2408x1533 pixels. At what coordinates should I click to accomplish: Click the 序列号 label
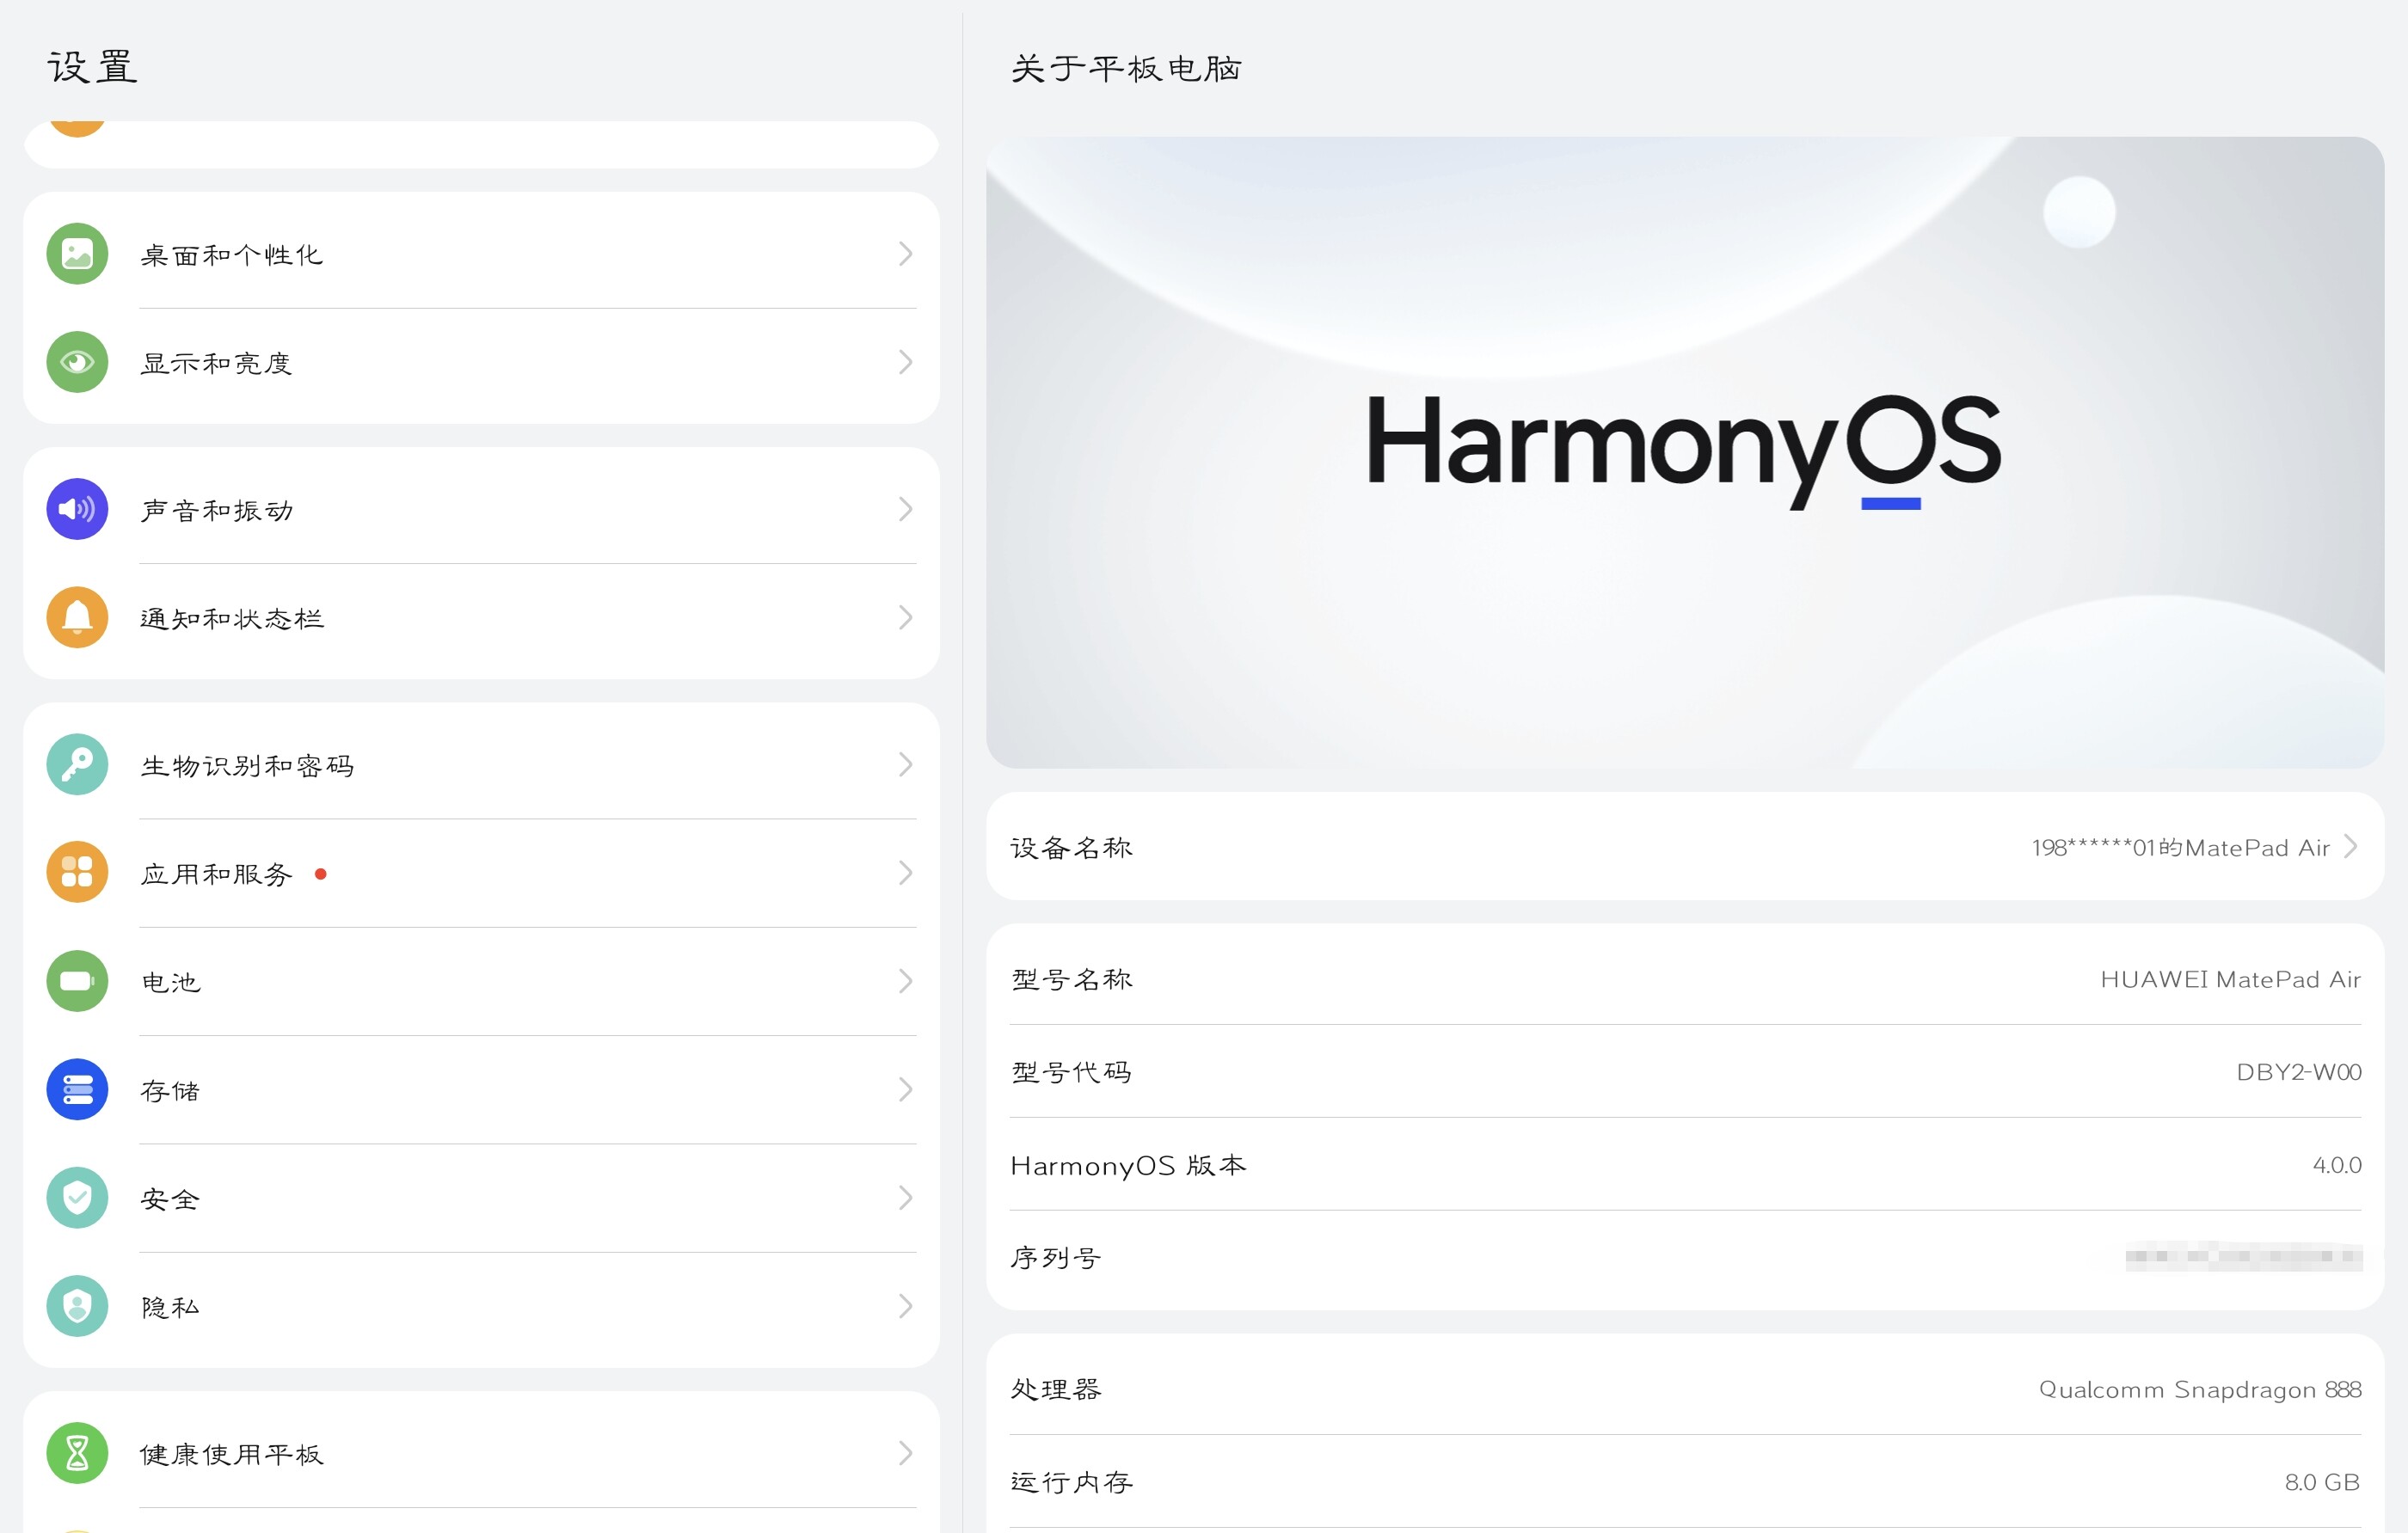coord(1056,1258)
